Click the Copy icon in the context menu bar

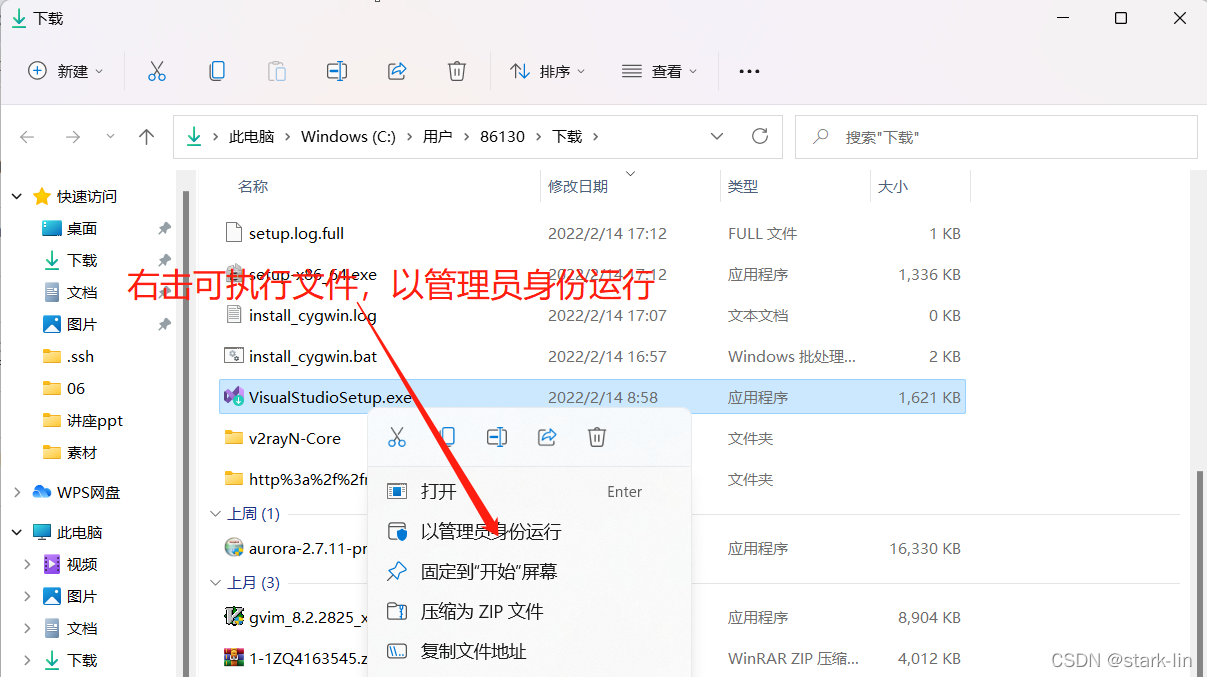click(446, 436)
